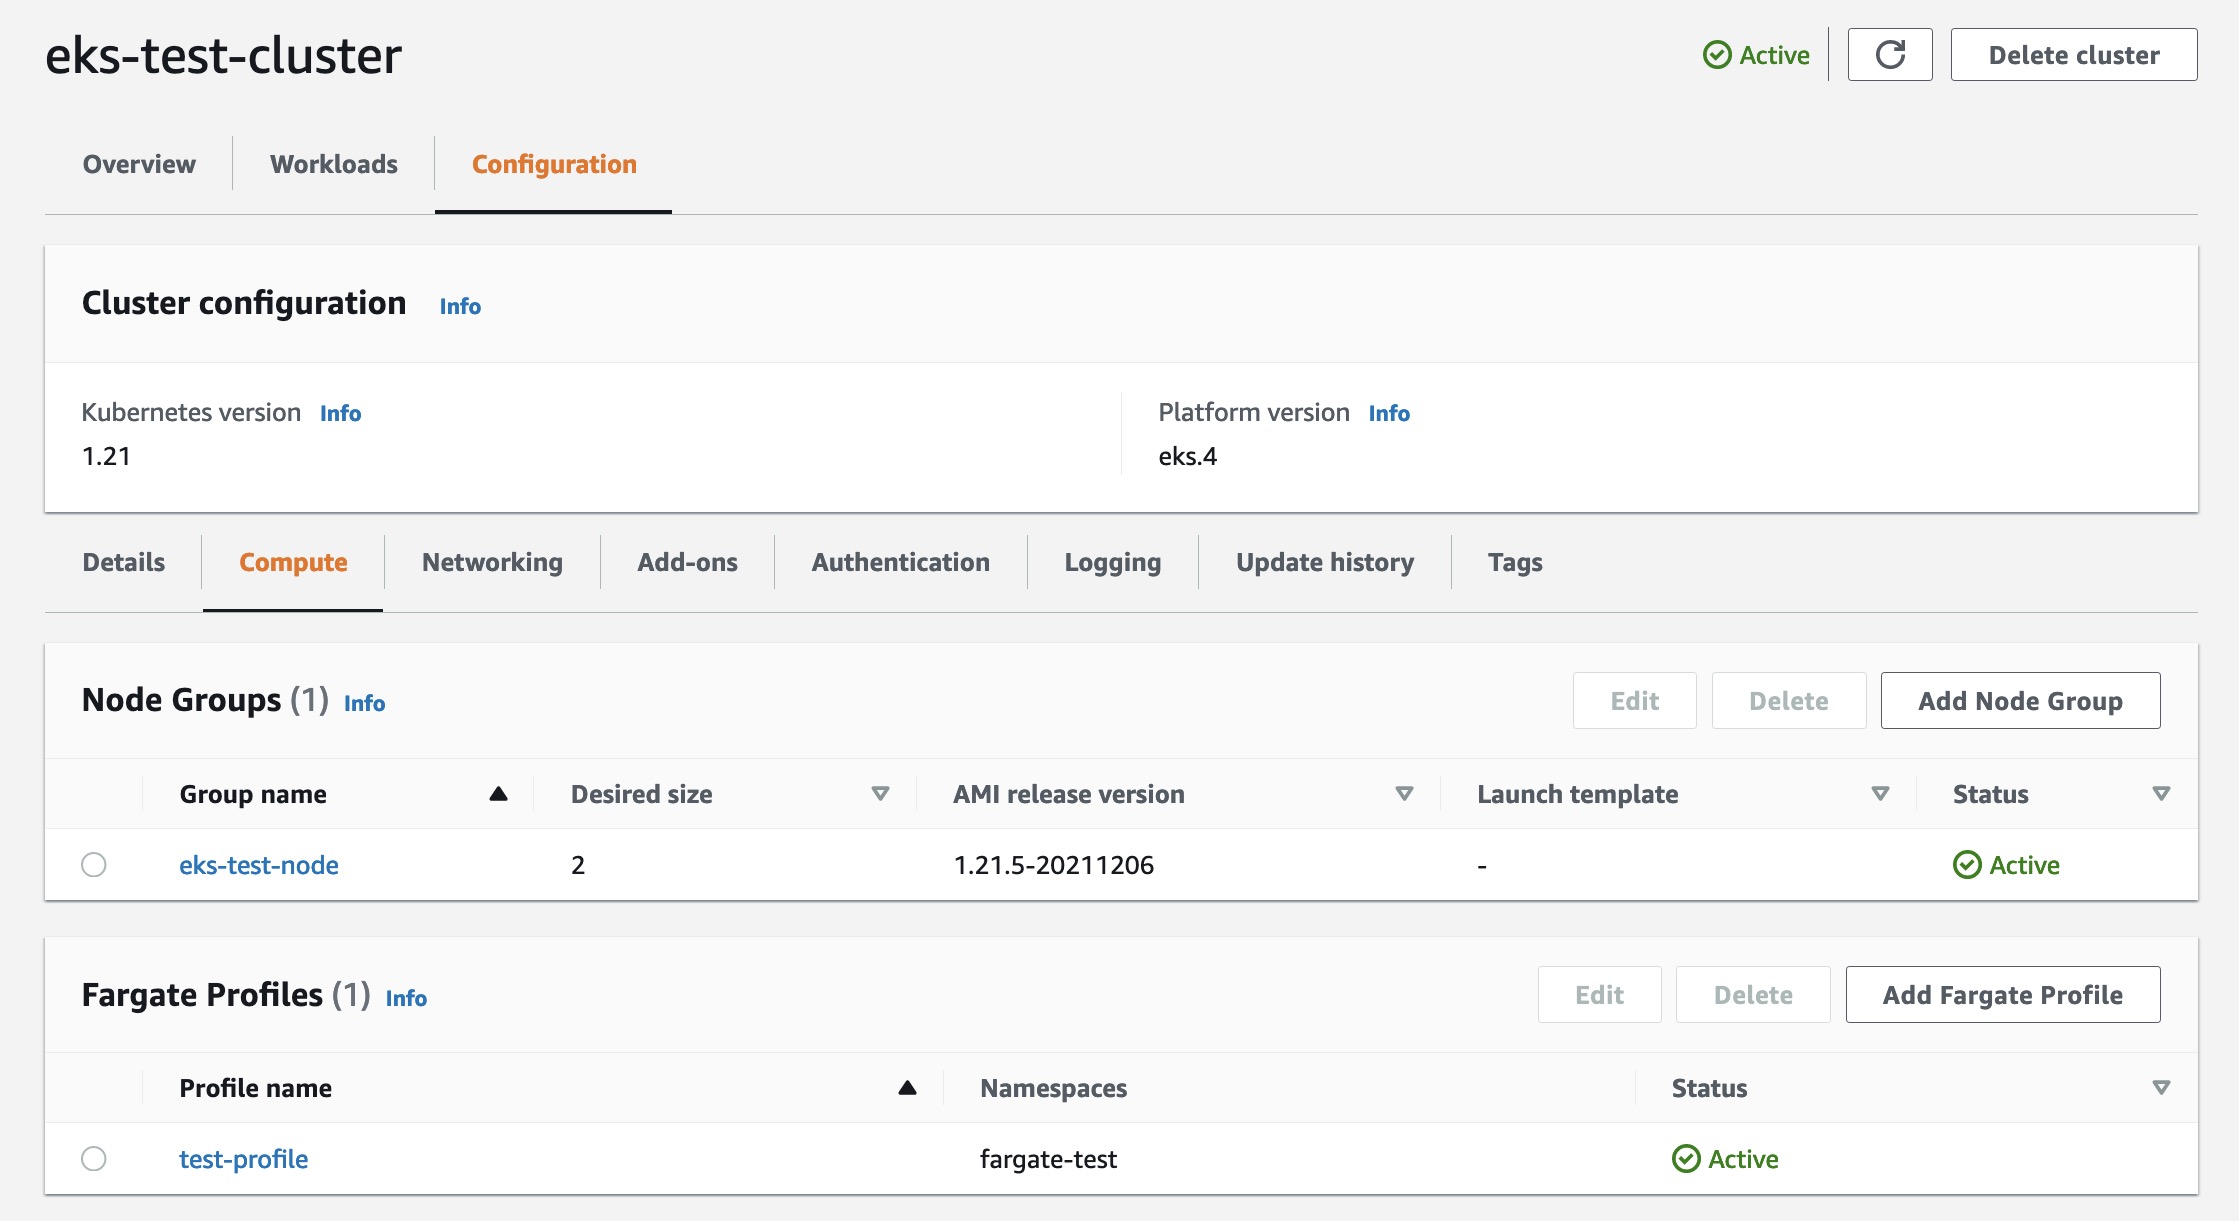This screenshot has height=1221, width=2239.
Task: Switch to the Details sub-tab
Action: click(124, 562)
